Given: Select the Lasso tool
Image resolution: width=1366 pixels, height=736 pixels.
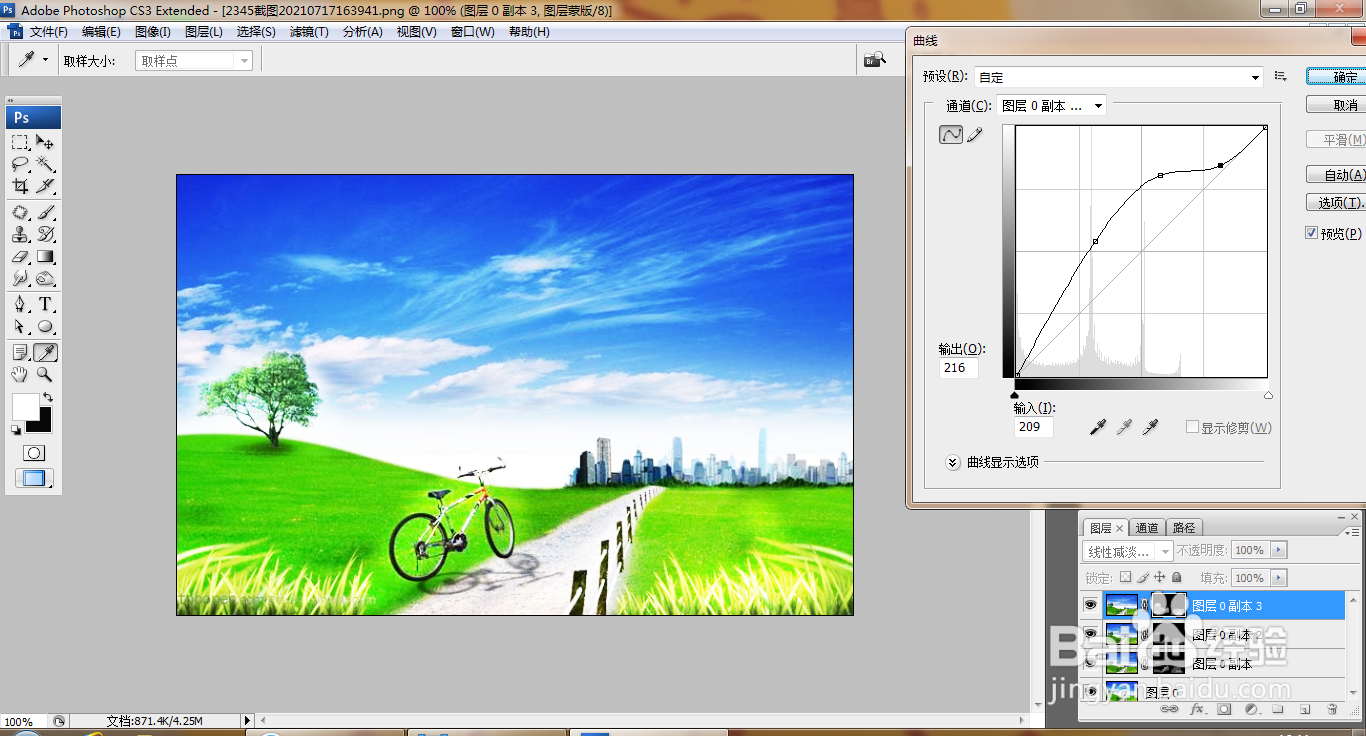Looking at the screenshot, I should pyautogui.click(x=20, y=164).
